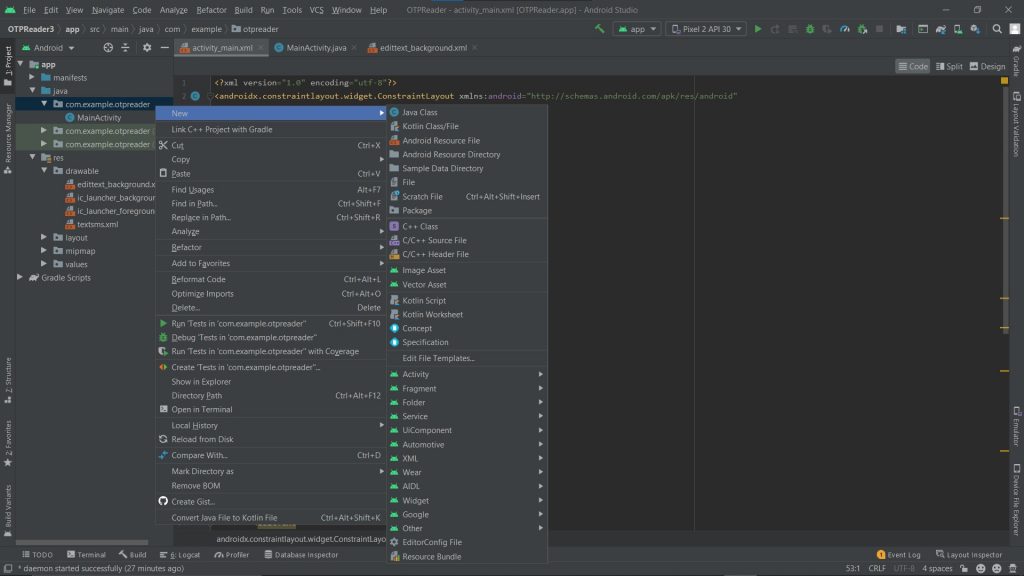This screenshot has height=576, width=1024.
Task: Open the Project Structure folder icon in the toolbar
Action: point(901,29)
